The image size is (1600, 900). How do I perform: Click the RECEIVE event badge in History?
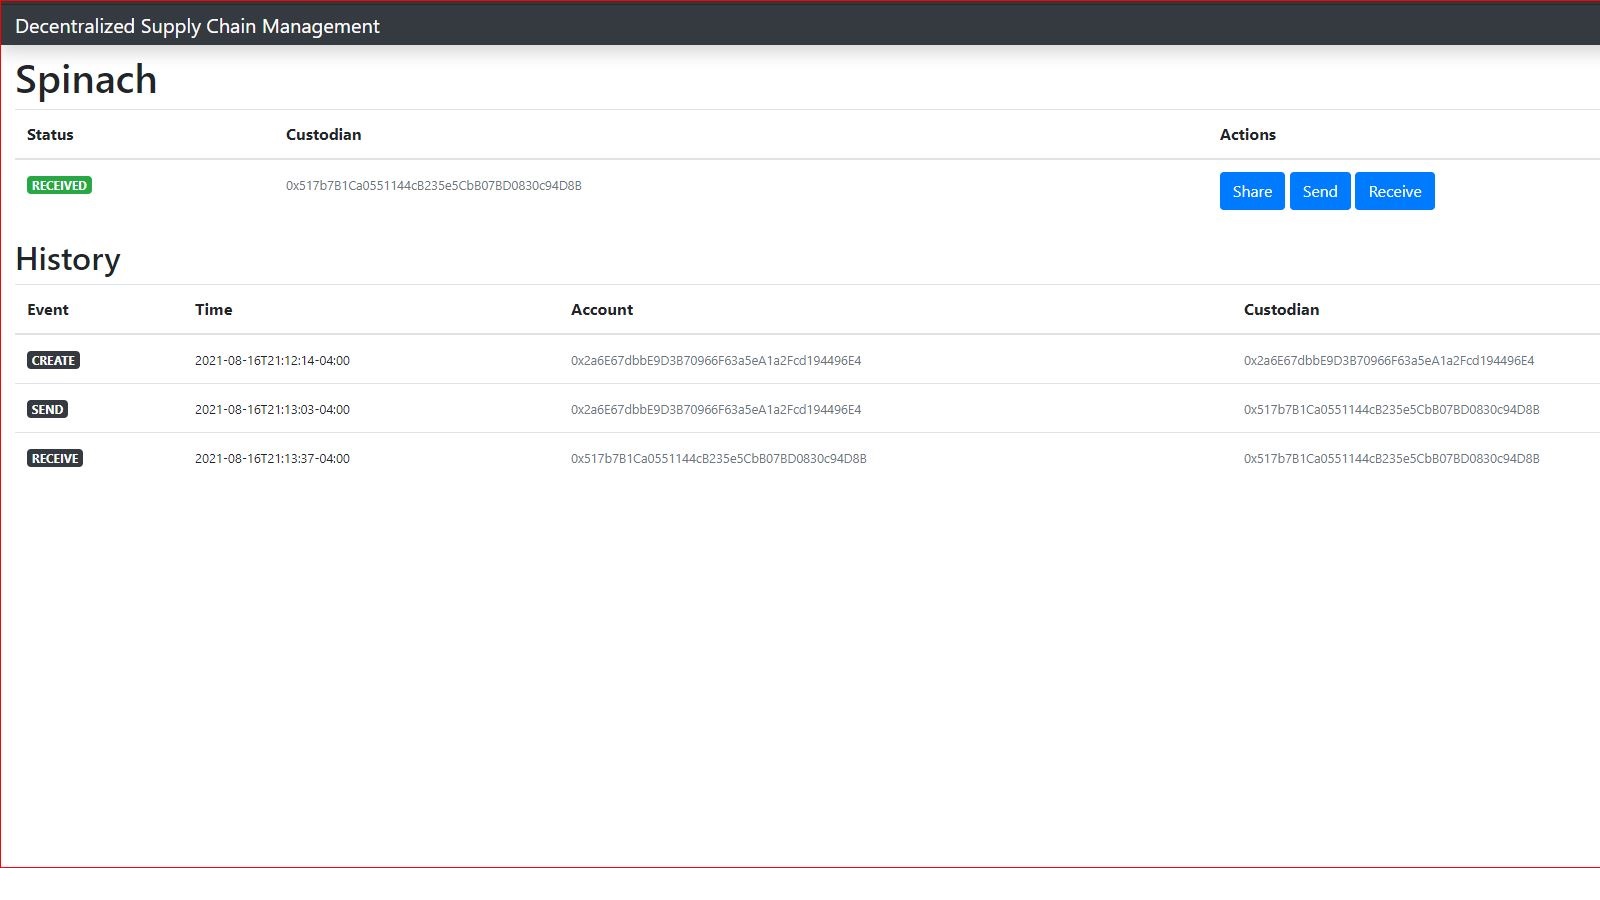(55, 458)
